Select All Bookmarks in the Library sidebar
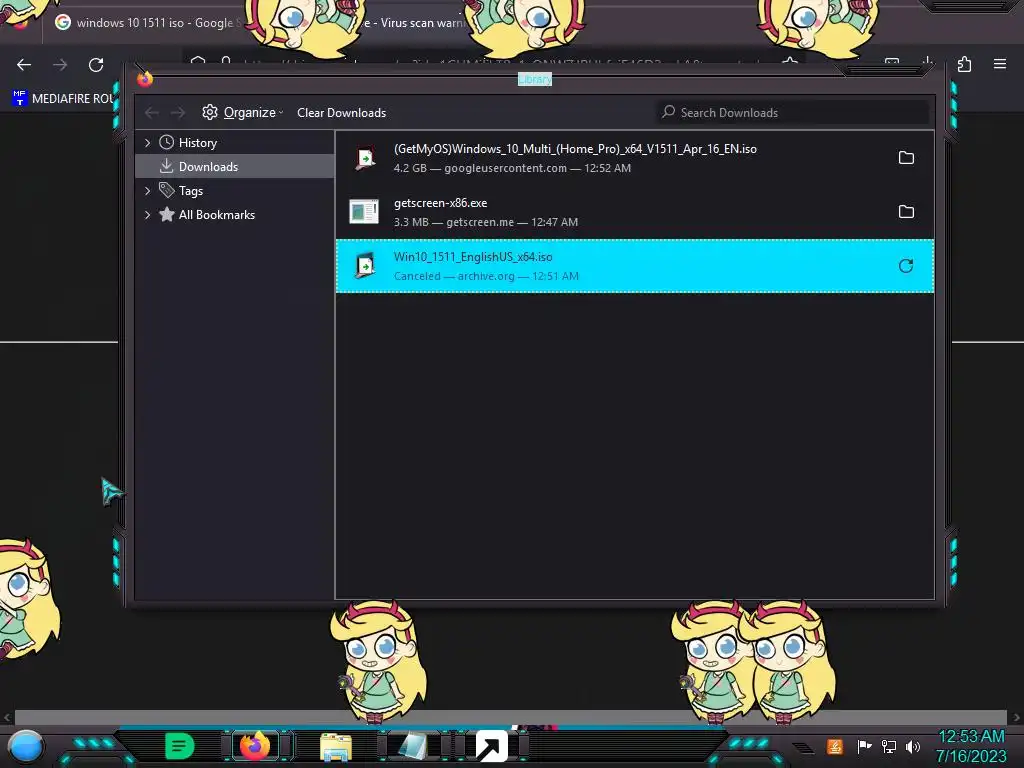 [x=234, y=214]
